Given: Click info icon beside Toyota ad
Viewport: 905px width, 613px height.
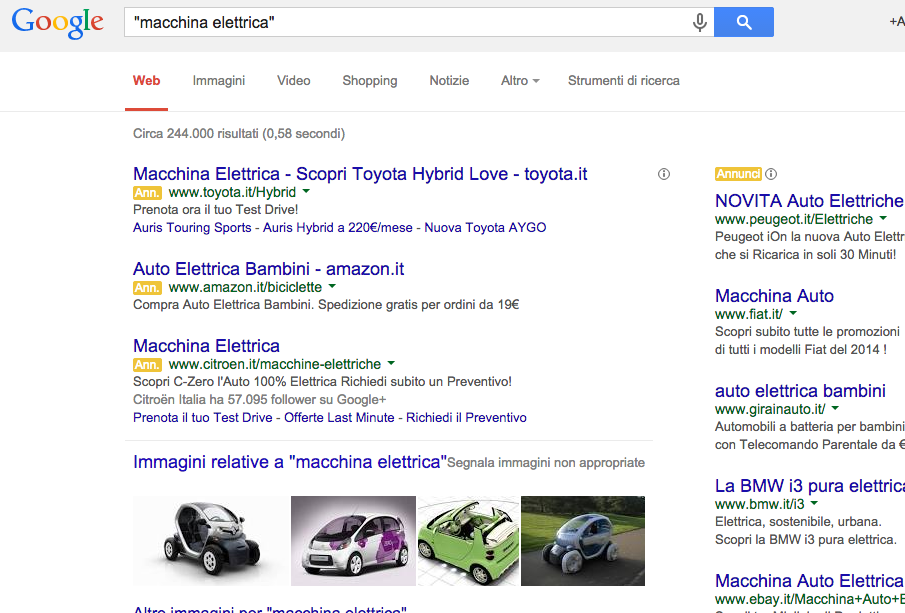Looking at the screenshot, I should [664, 174].
